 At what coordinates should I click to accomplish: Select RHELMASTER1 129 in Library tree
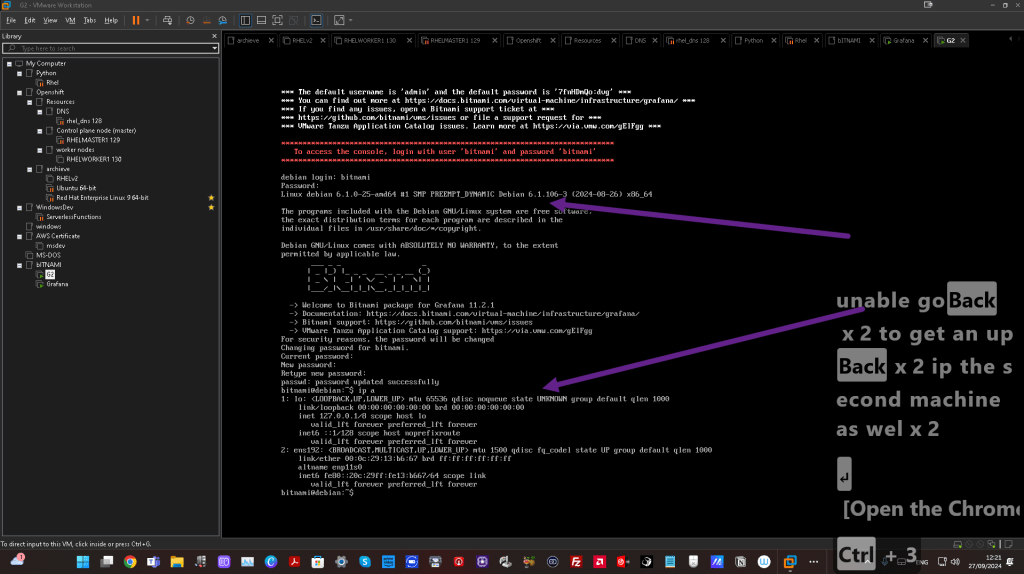pos(93,140)
